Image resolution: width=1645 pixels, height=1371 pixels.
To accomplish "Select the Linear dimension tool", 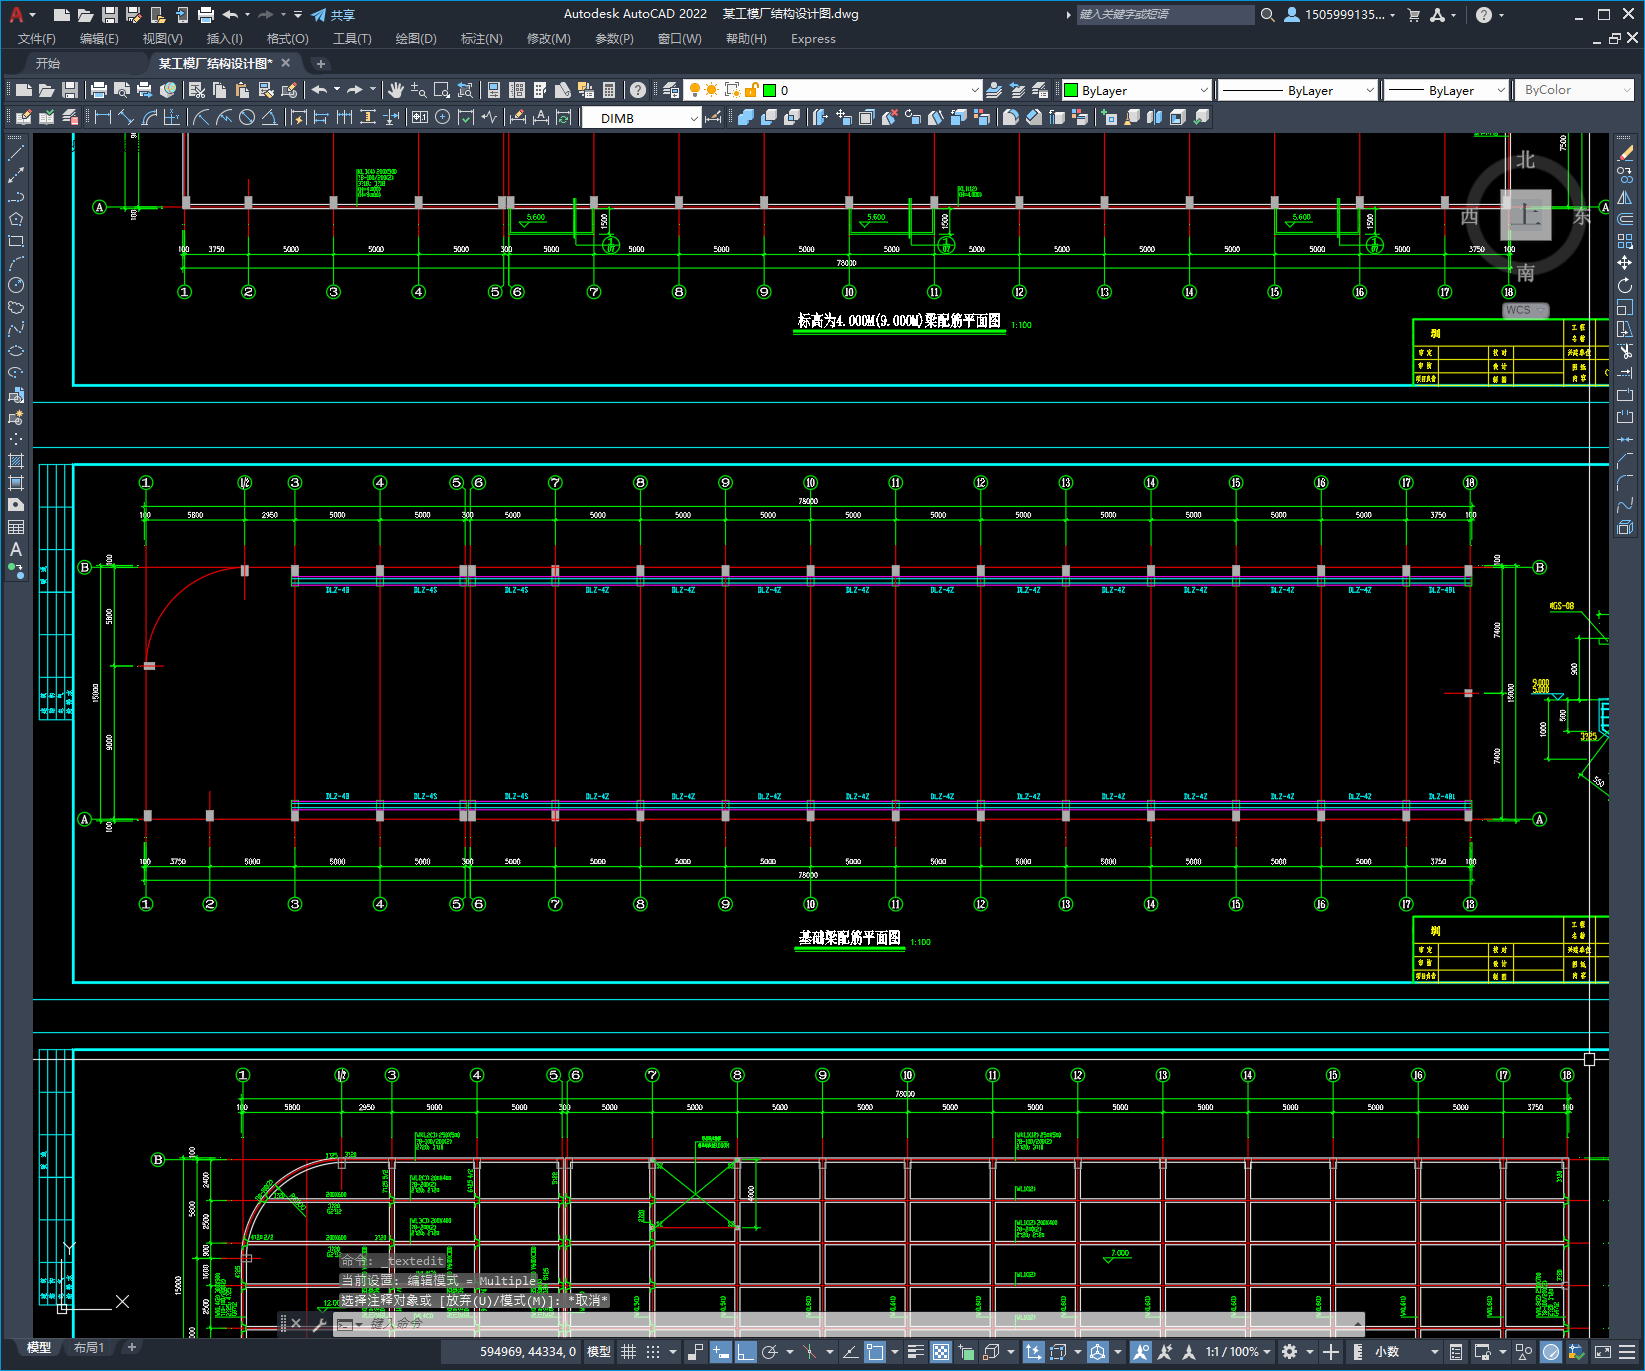I will point(103,117).
